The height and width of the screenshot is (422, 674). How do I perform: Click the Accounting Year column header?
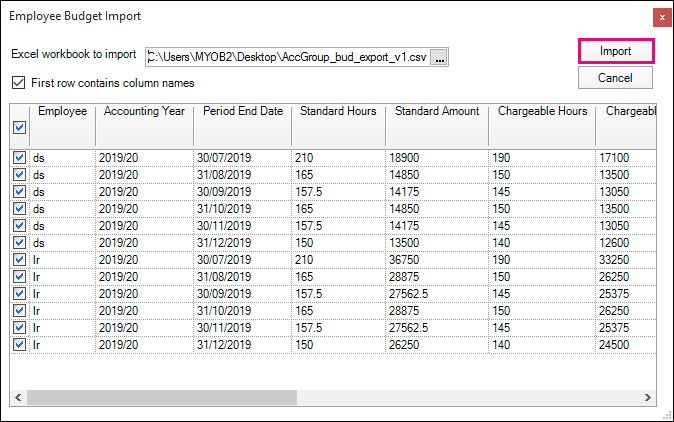(144, 111)
